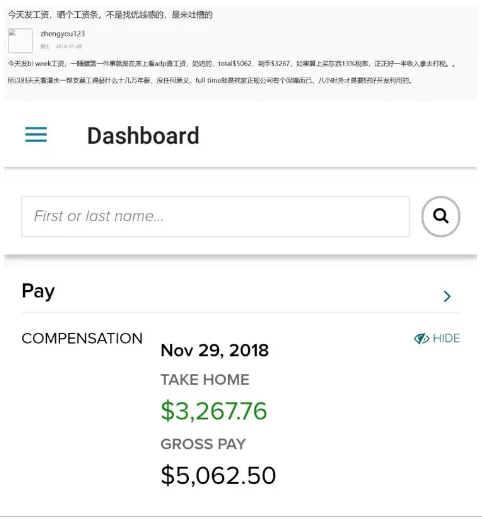Click the green $3,267.76 take-home amount

click(214, 411)
